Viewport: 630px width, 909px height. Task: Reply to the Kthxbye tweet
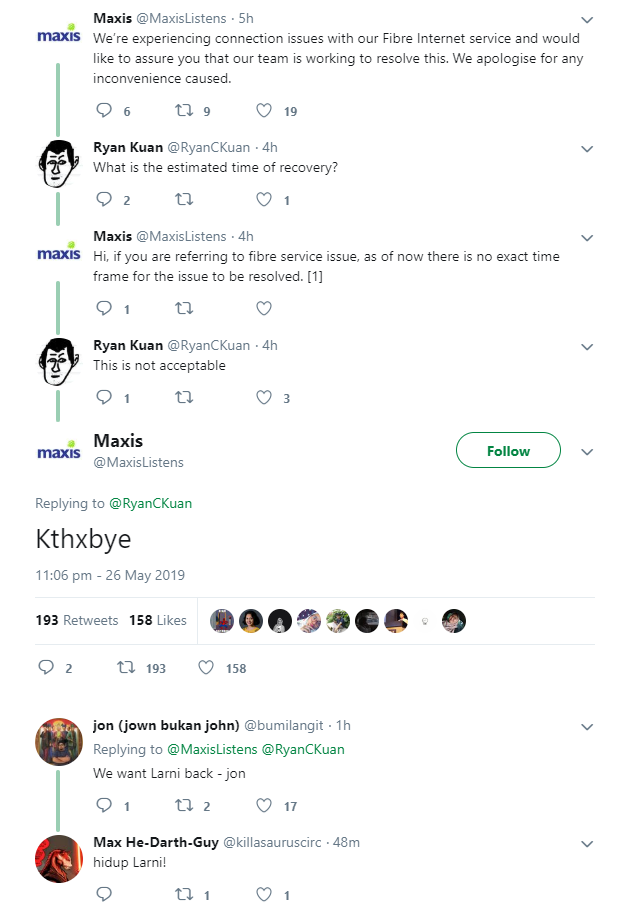click(x=46, y=667)
